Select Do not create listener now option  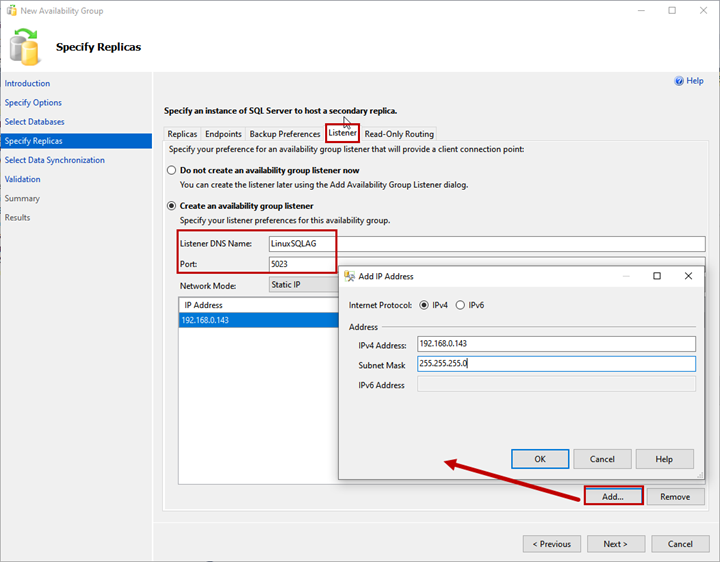click(171, 170)
